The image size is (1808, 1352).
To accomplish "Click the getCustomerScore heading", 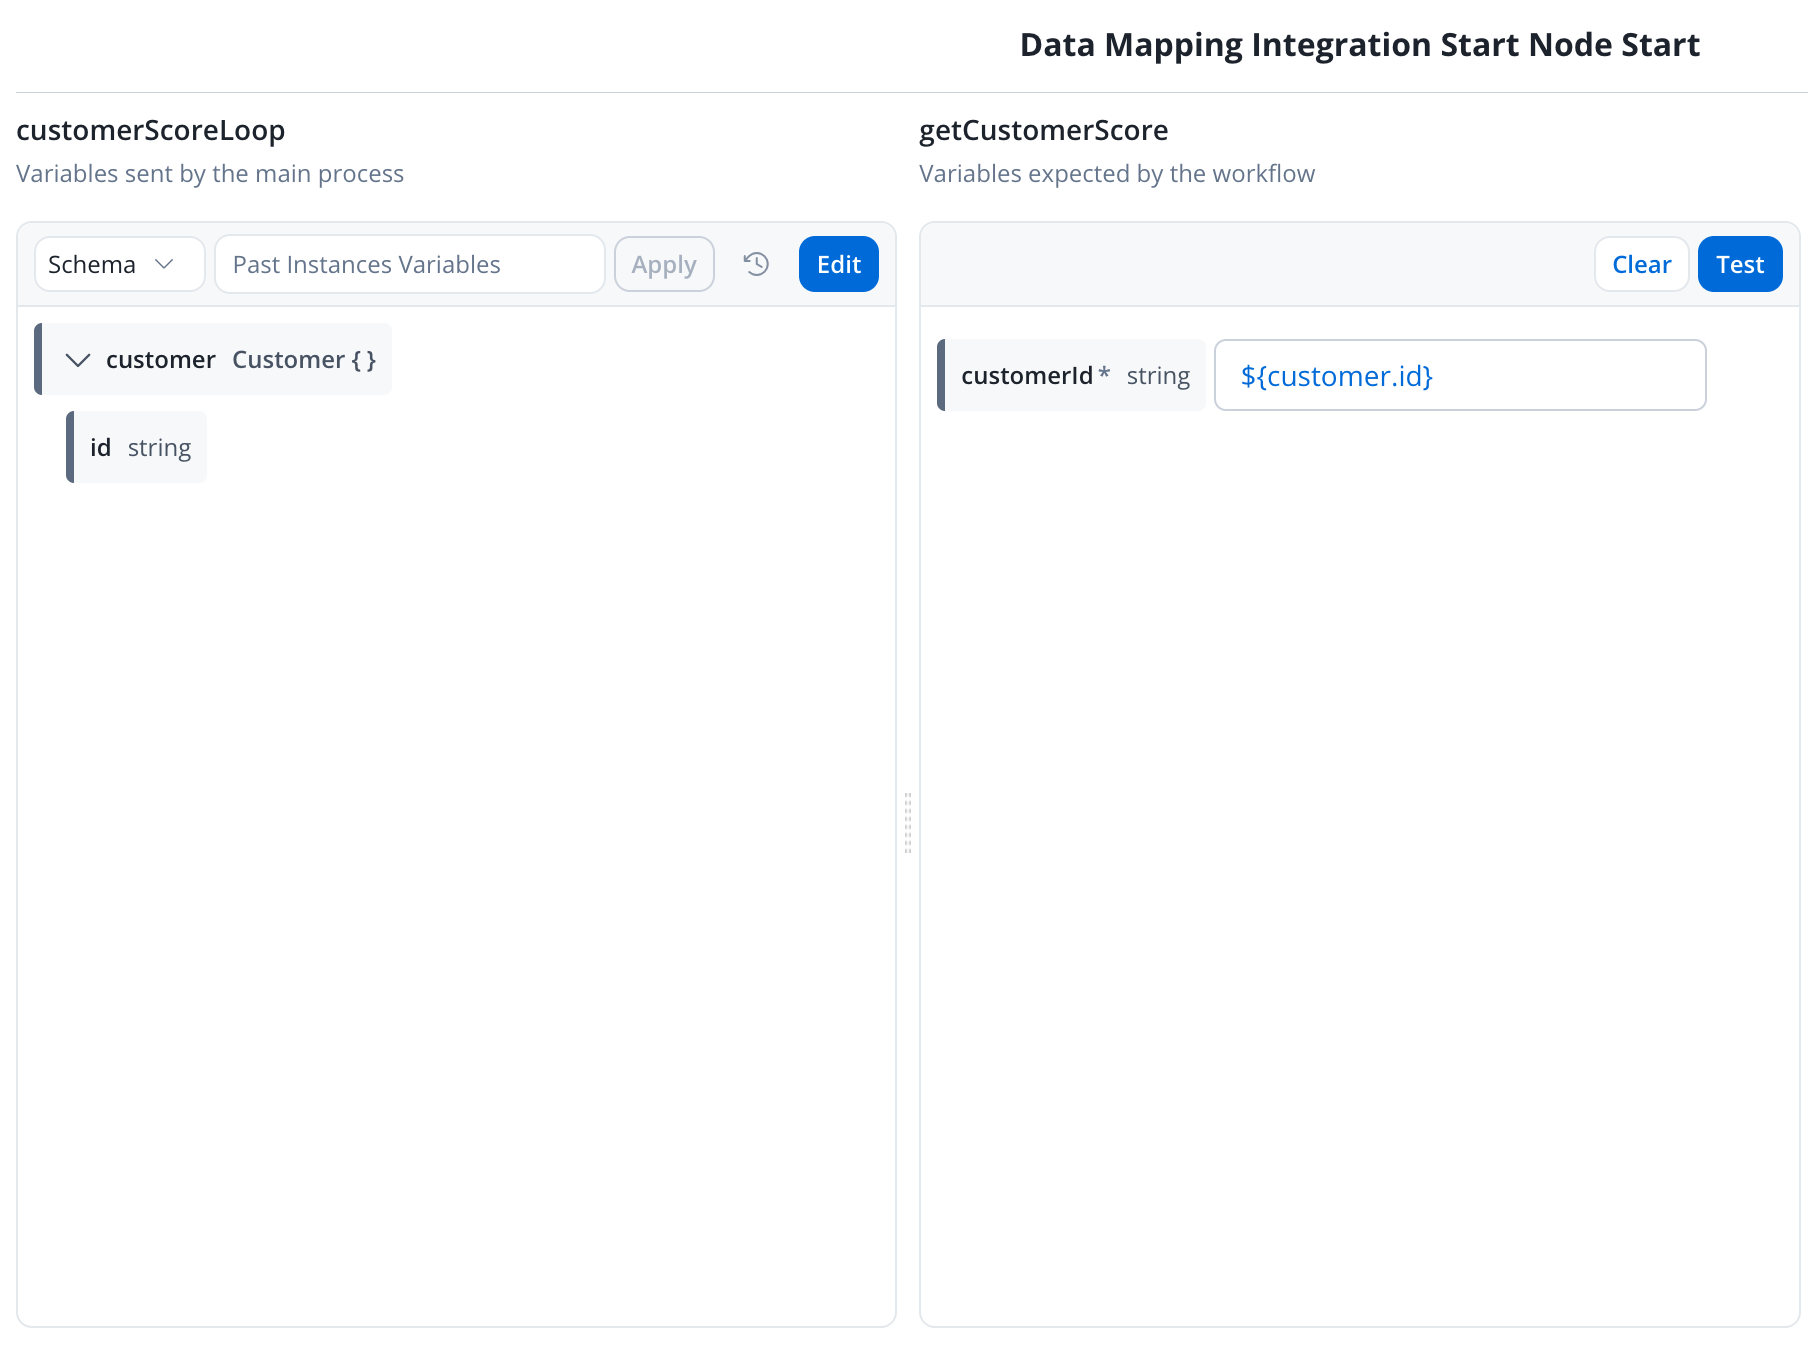I will point(1044,130).
